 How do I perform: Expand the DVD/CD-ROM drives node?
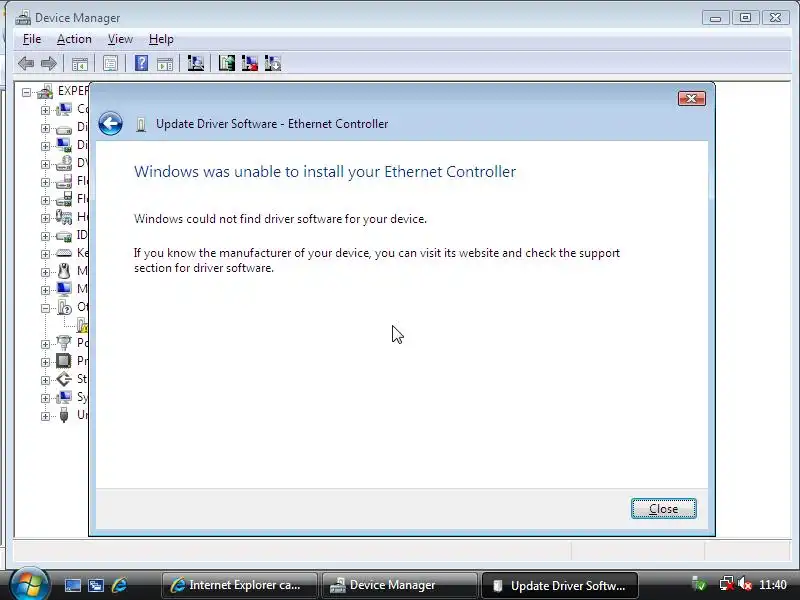click(x=45, y=164)
